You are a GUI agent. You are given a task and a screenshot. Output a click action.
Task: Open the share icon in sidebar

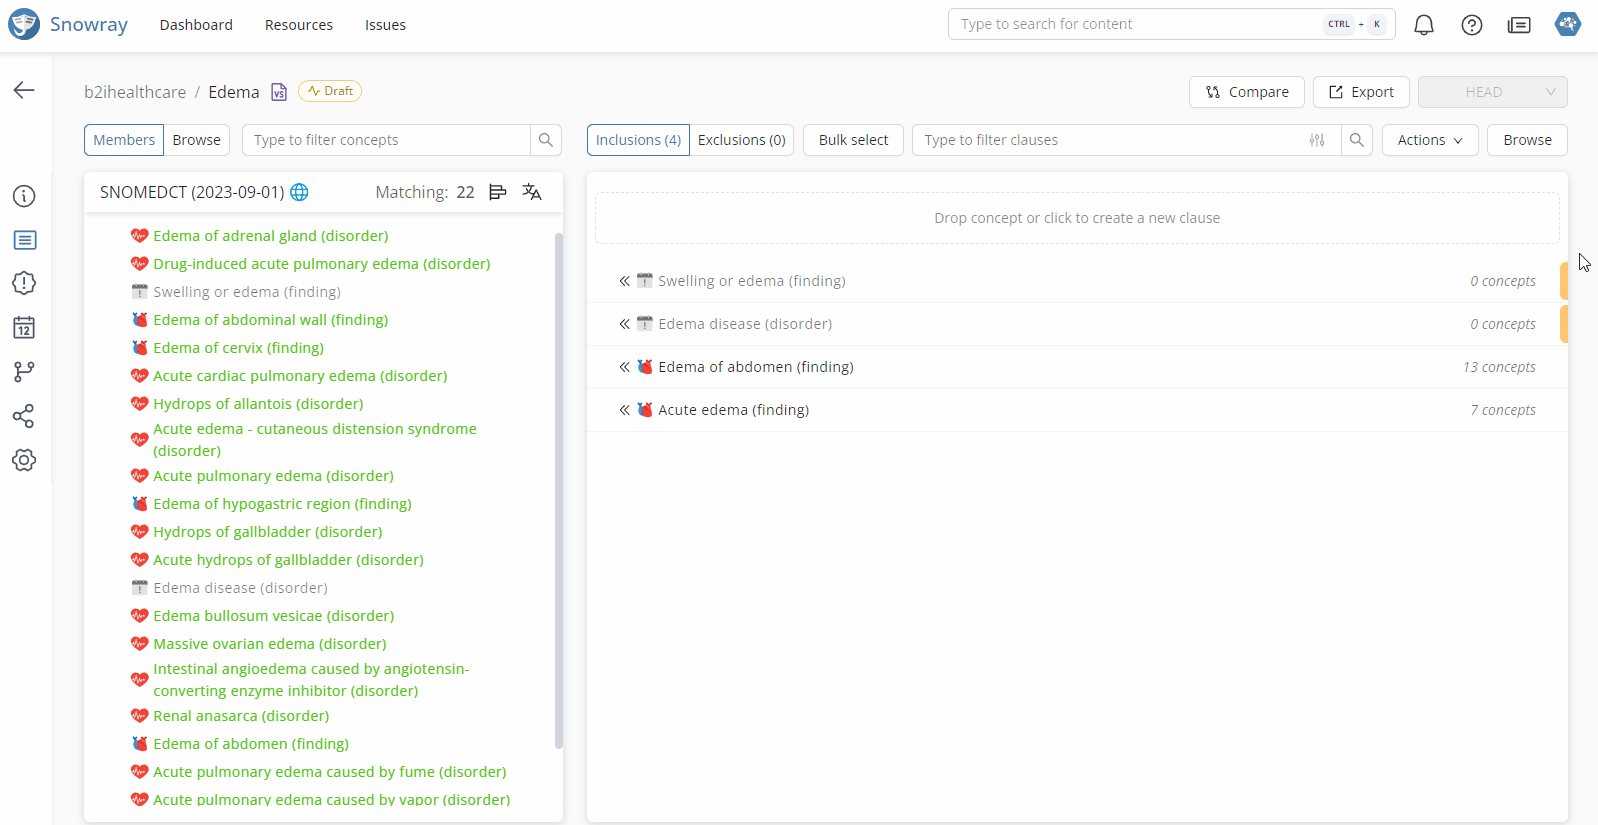(x=24, y=416)
